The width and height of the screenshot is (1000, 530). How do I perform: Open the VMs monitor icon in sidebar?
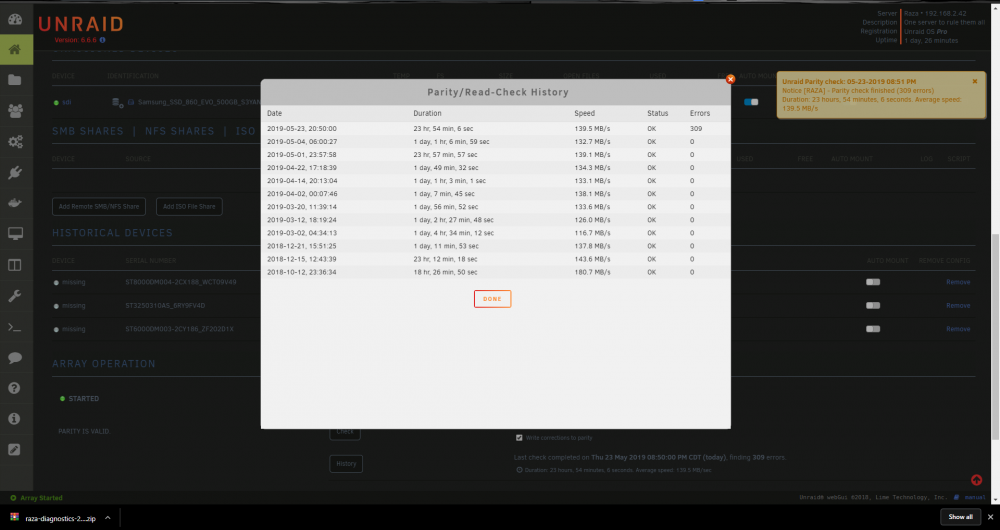pos(15,234)
